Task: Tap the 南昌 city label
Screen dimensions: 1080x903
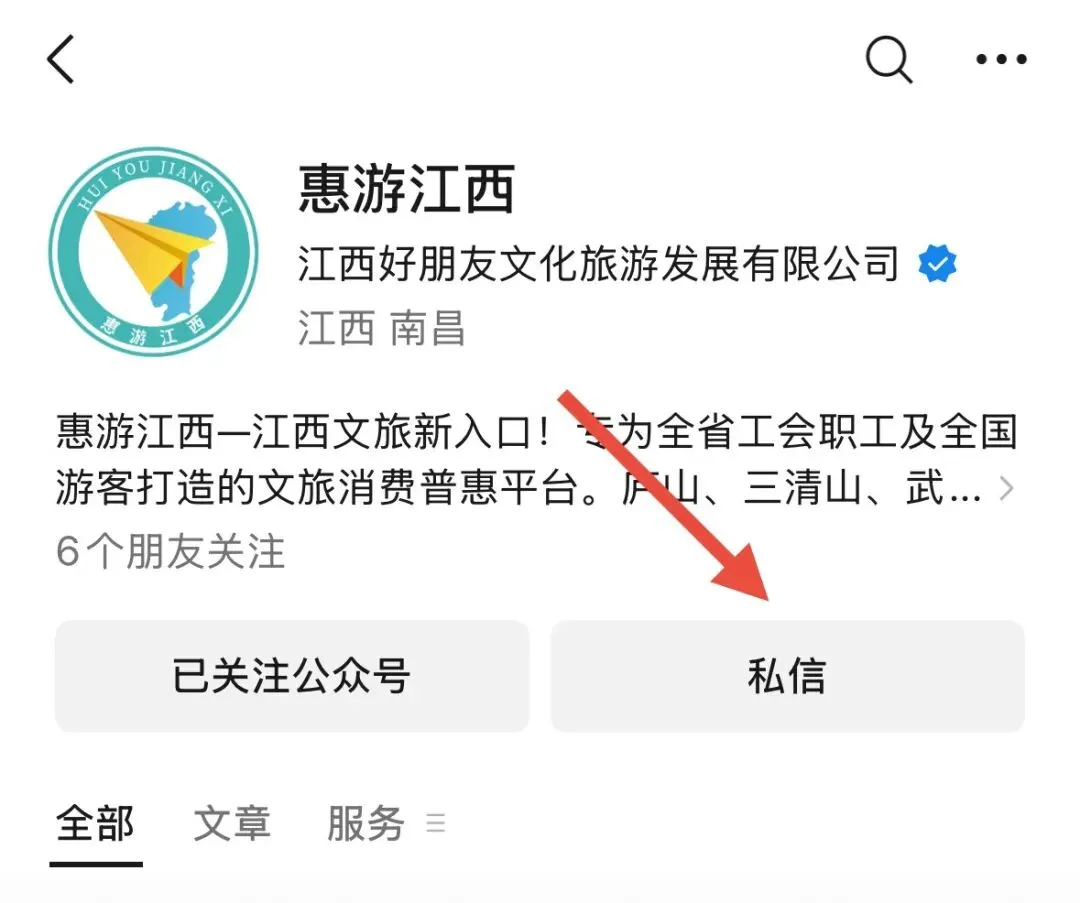Action: [x=428, y=328]
